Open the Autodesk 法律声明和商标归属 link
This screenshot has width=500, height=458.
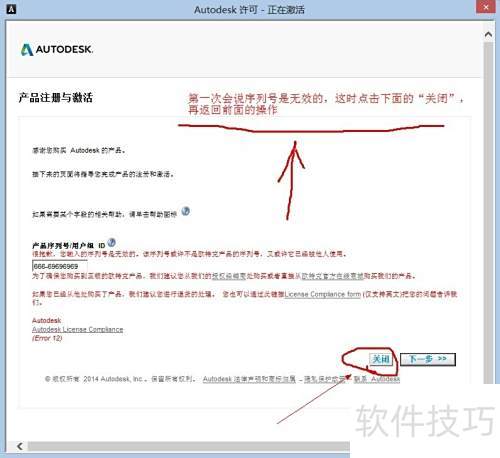coord(249,379)
